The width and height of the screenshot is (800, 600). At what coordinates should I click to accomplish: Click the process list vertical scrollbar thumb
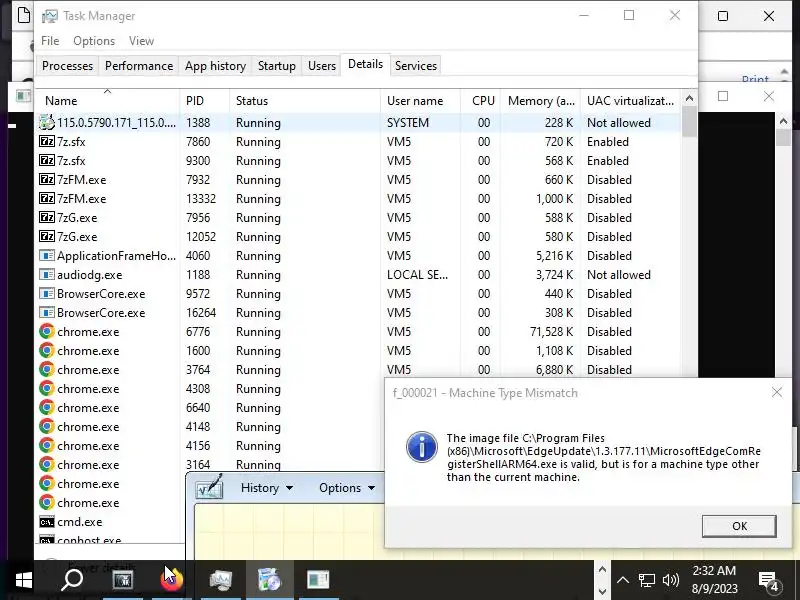689,121
